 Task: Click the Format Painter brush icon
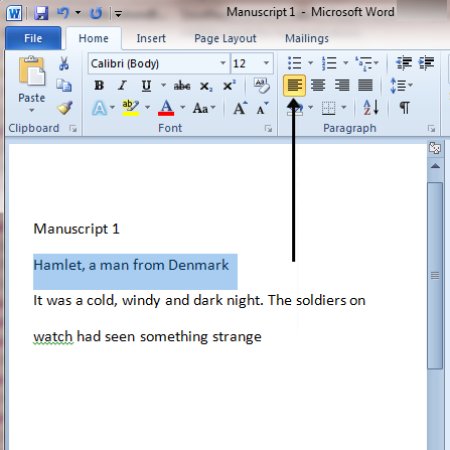(x=65, y=108)
